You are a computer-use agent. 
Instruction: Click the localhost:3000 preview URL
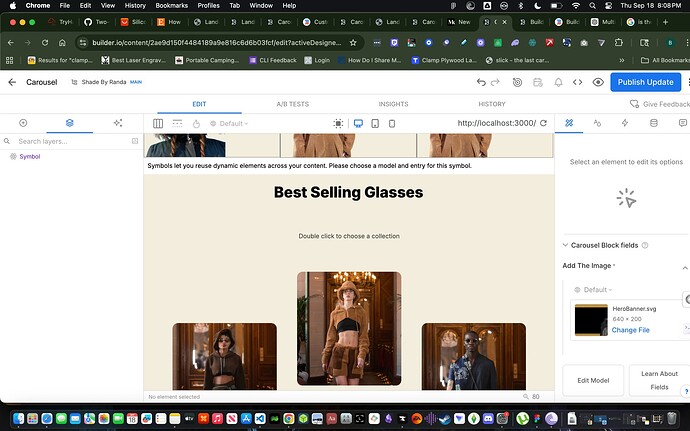tap(497, 123)
